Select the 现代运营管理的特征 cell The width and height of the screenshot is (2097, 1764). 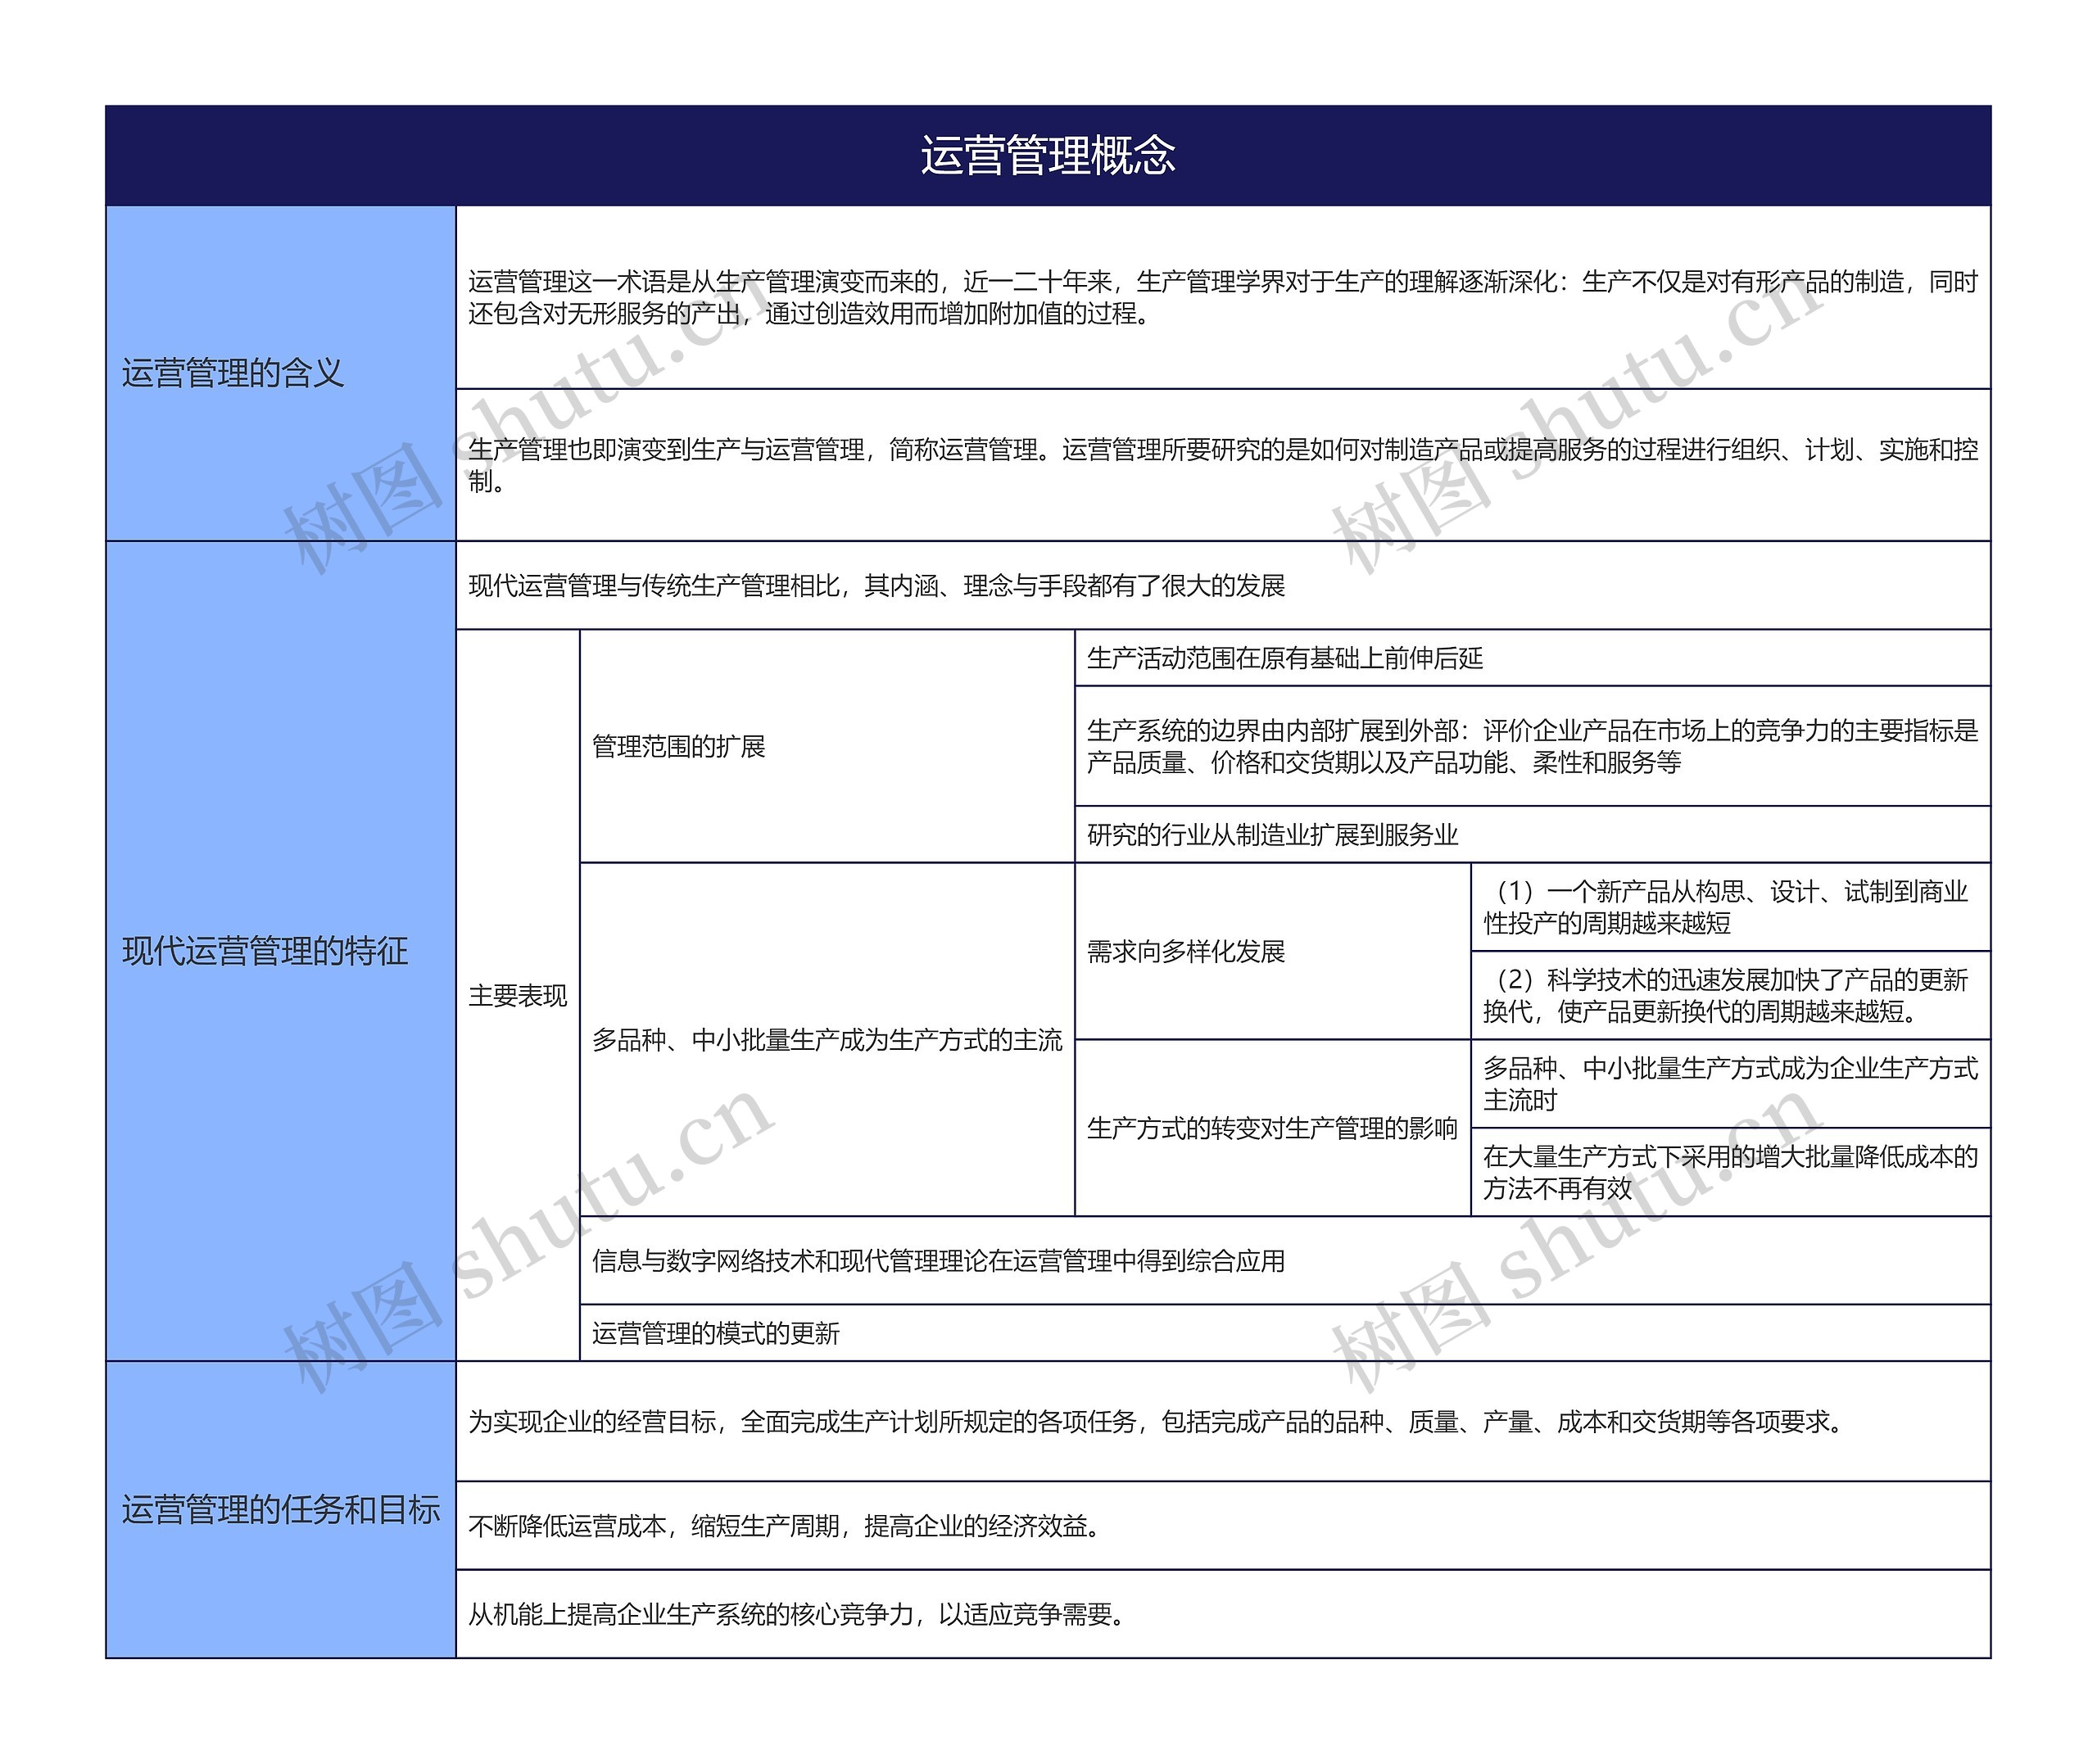pos(281,951)
